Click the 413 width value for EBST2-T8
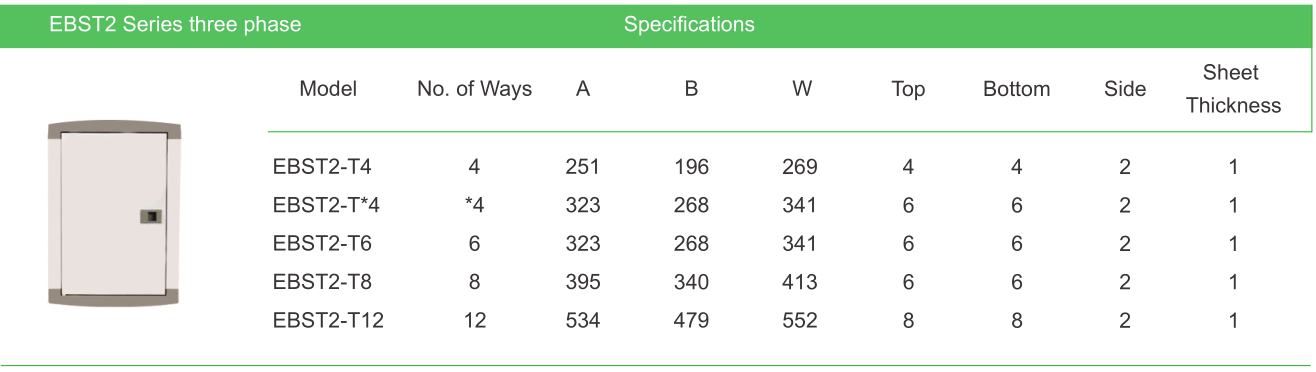 (x=800, y=282)
